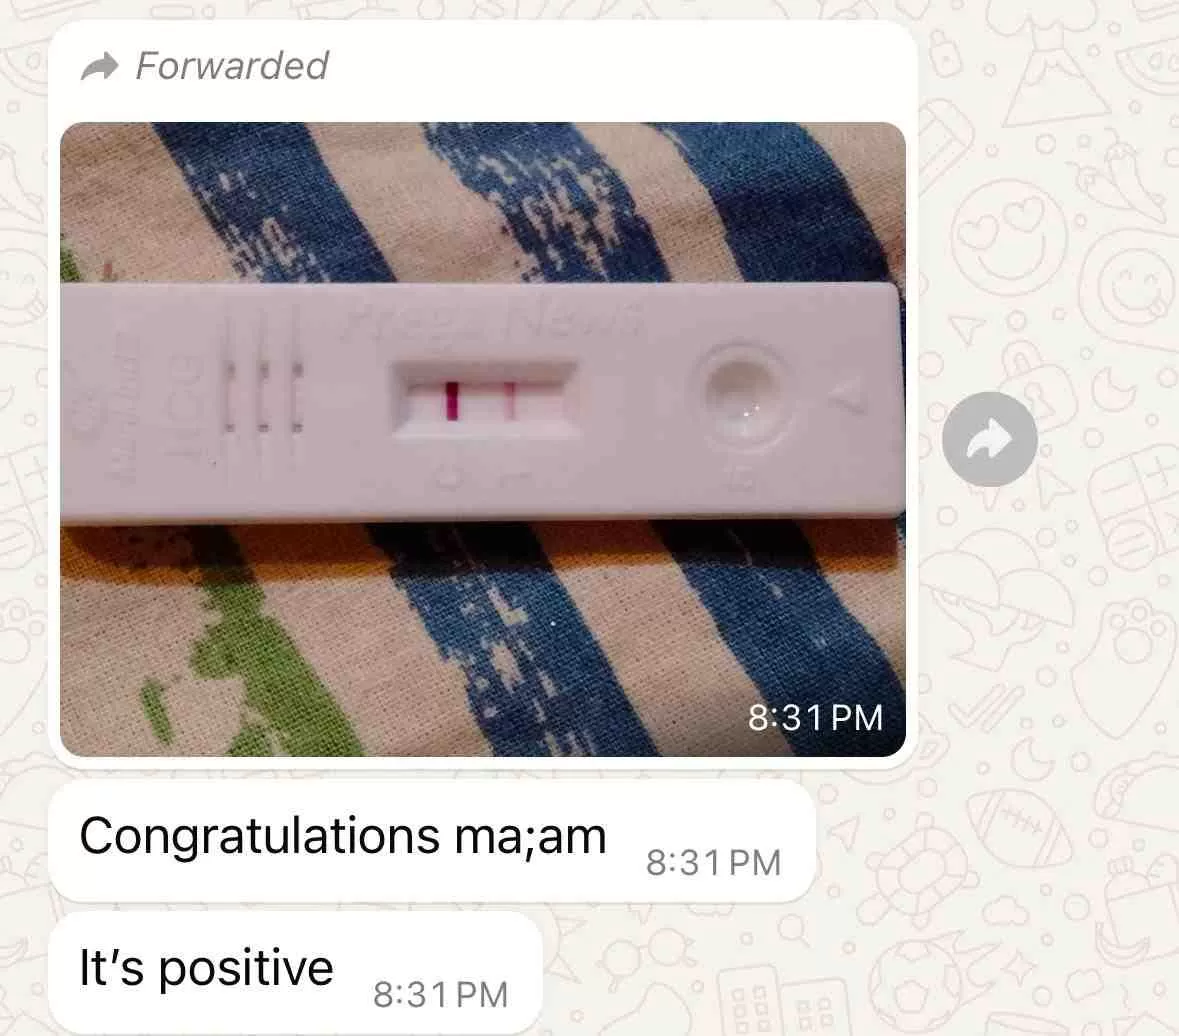Open the pregnancy test photo
The height and width of the screenshot is (1036, 1179).
(x=483, y=439)
